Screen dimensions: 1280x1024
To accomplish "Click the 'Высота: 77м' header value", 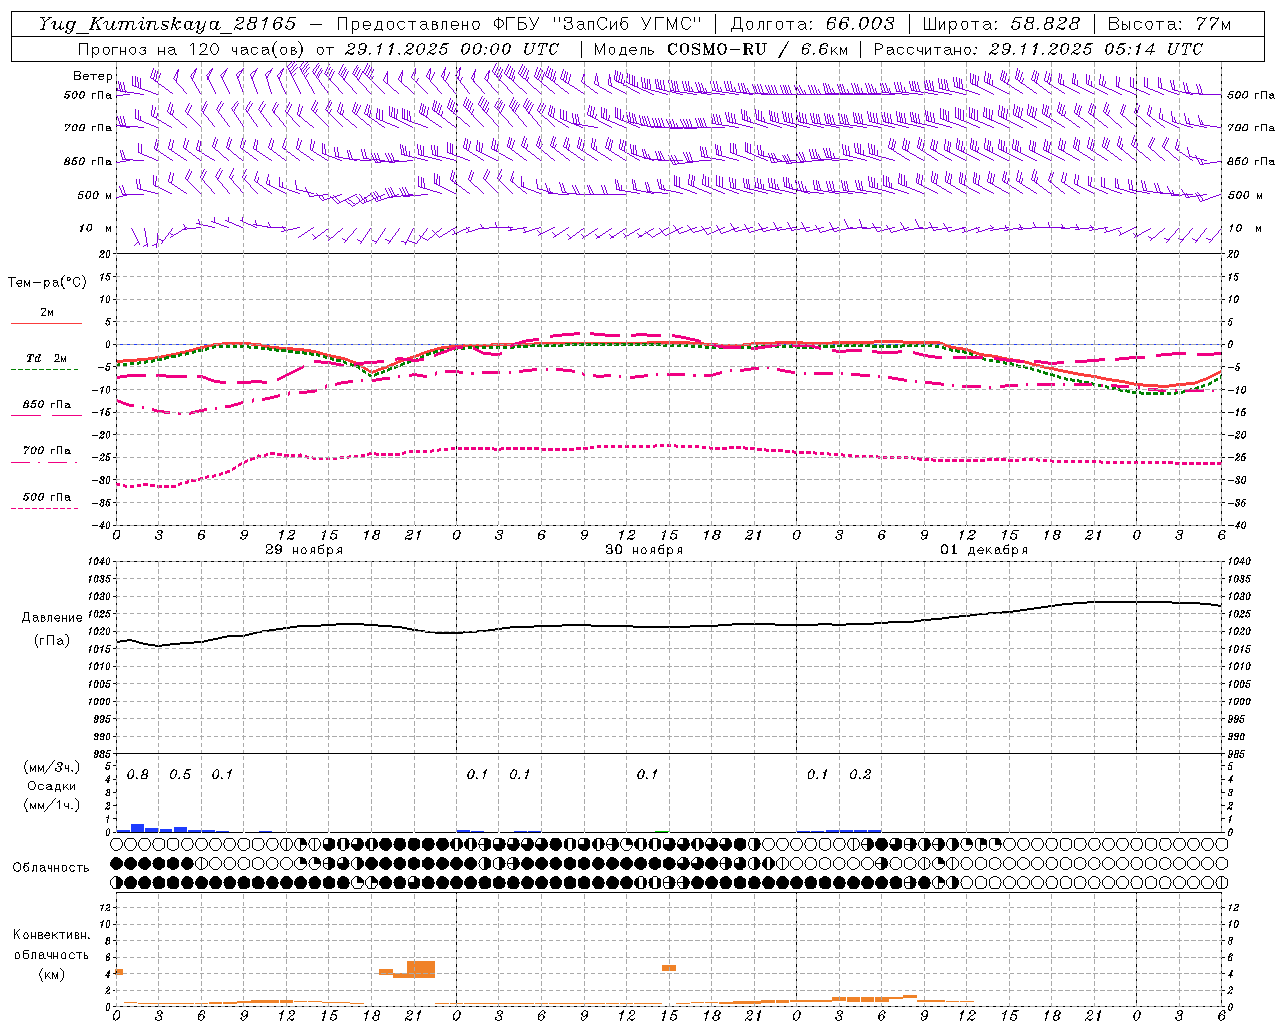I will (1169, 24).
